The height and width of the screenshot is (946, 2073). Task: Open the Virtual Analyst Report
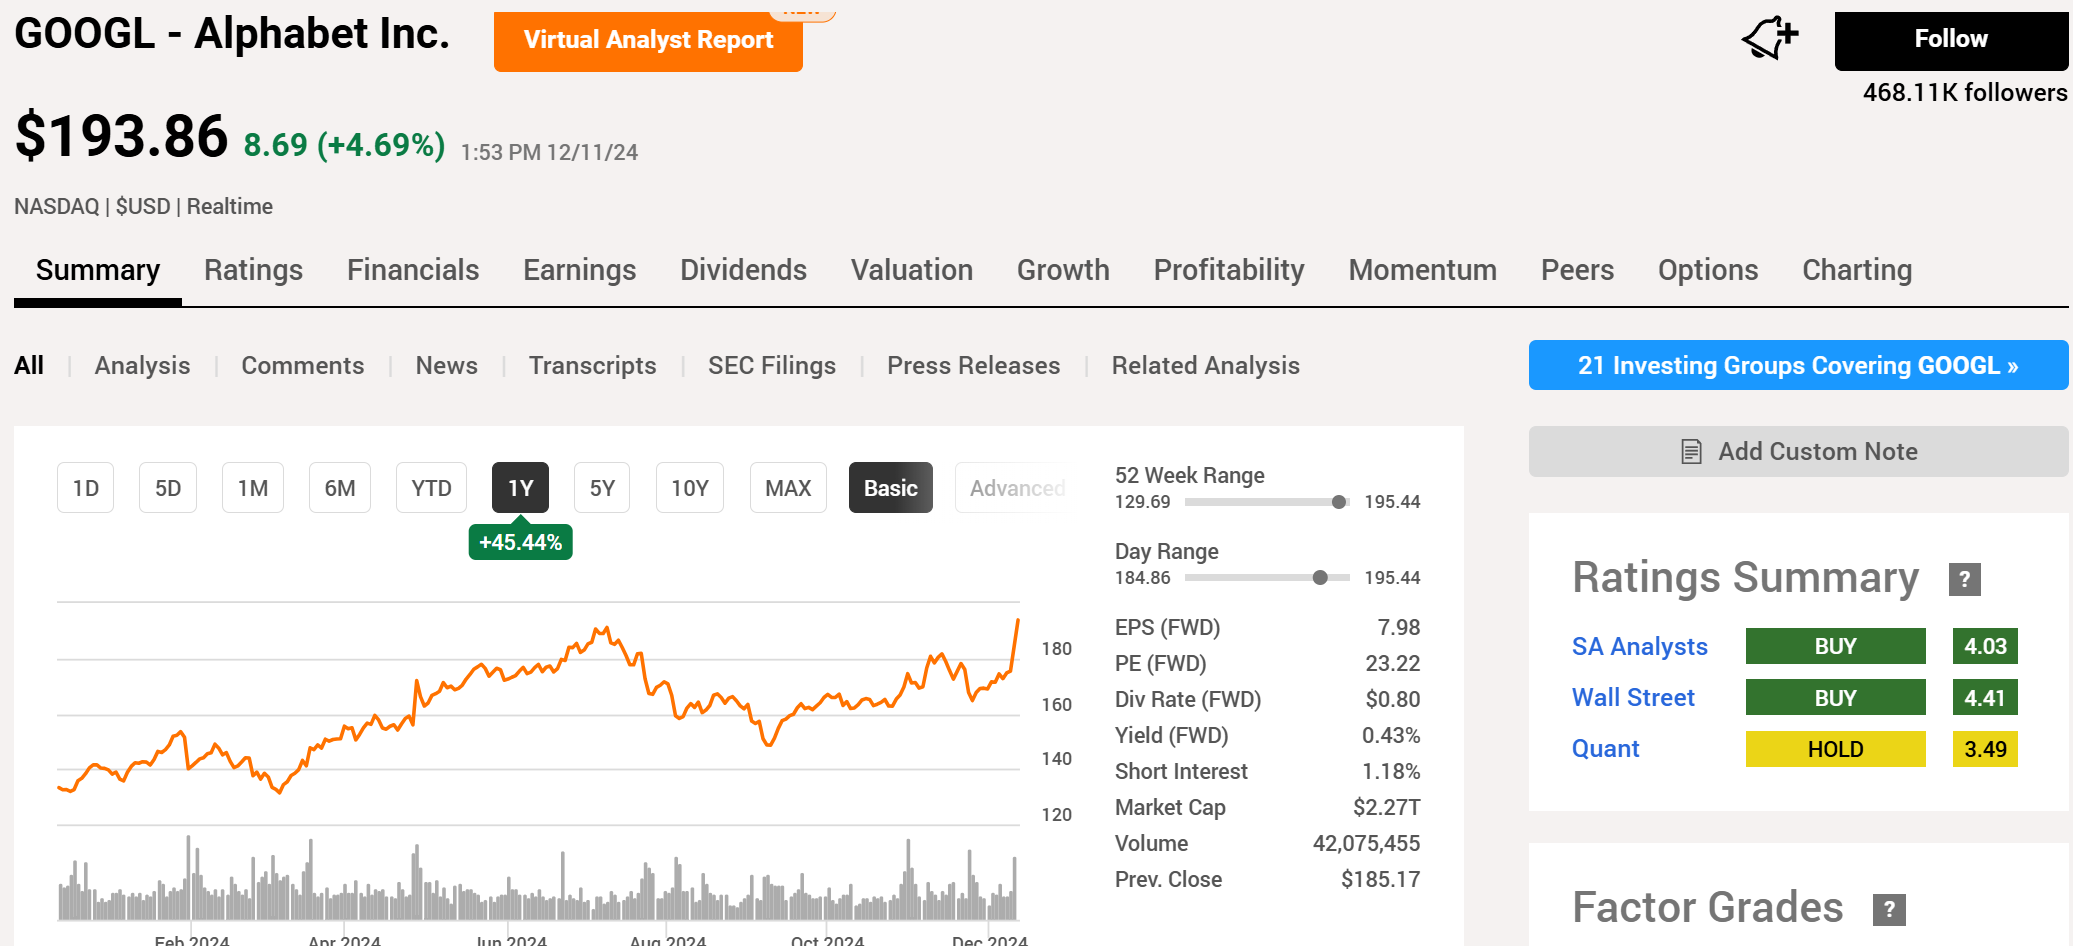648,41
